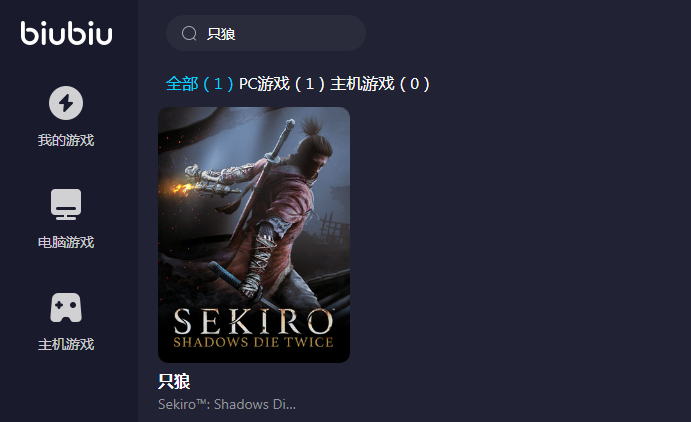Image resolution: width=691 pixels, height=422 pixels.
Task: Click the gold SHADOWS DIE TWICE text
Action: coord(253,342)
